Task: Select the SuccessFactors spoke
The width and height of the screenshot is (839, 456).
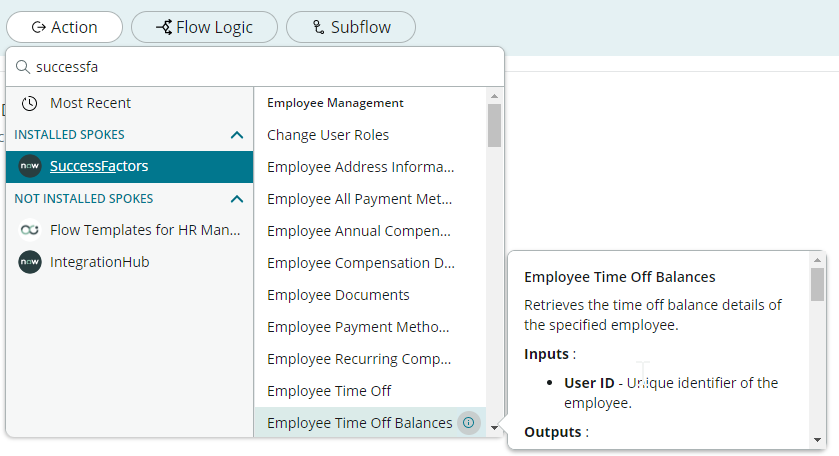Action: click(129, 166)
